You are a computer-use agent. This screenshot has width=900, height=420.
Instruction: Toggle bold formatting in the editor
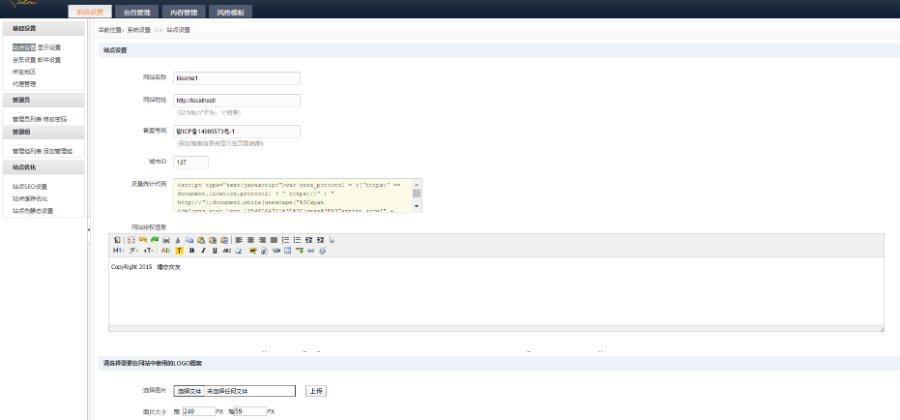[190, 250]
